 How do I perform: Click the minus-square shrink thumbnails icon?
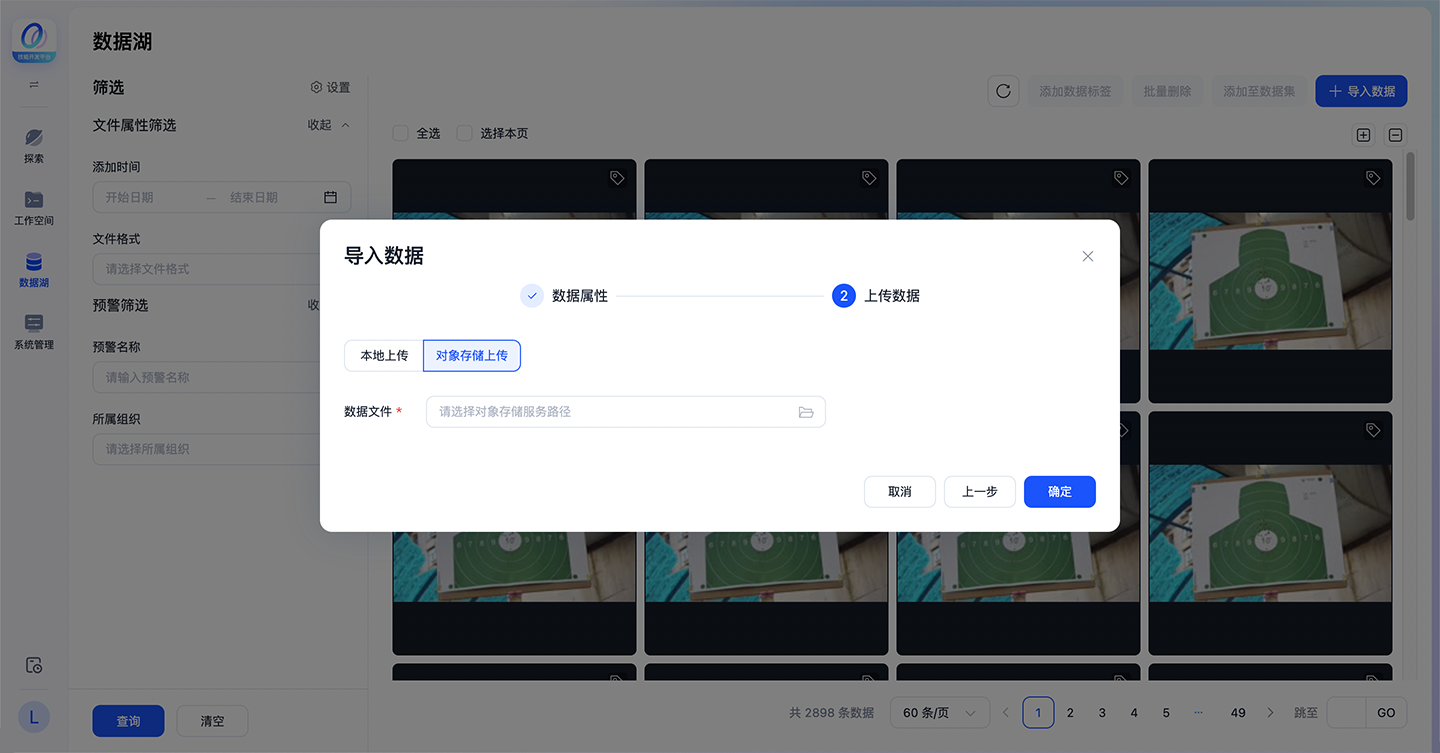1396,135
